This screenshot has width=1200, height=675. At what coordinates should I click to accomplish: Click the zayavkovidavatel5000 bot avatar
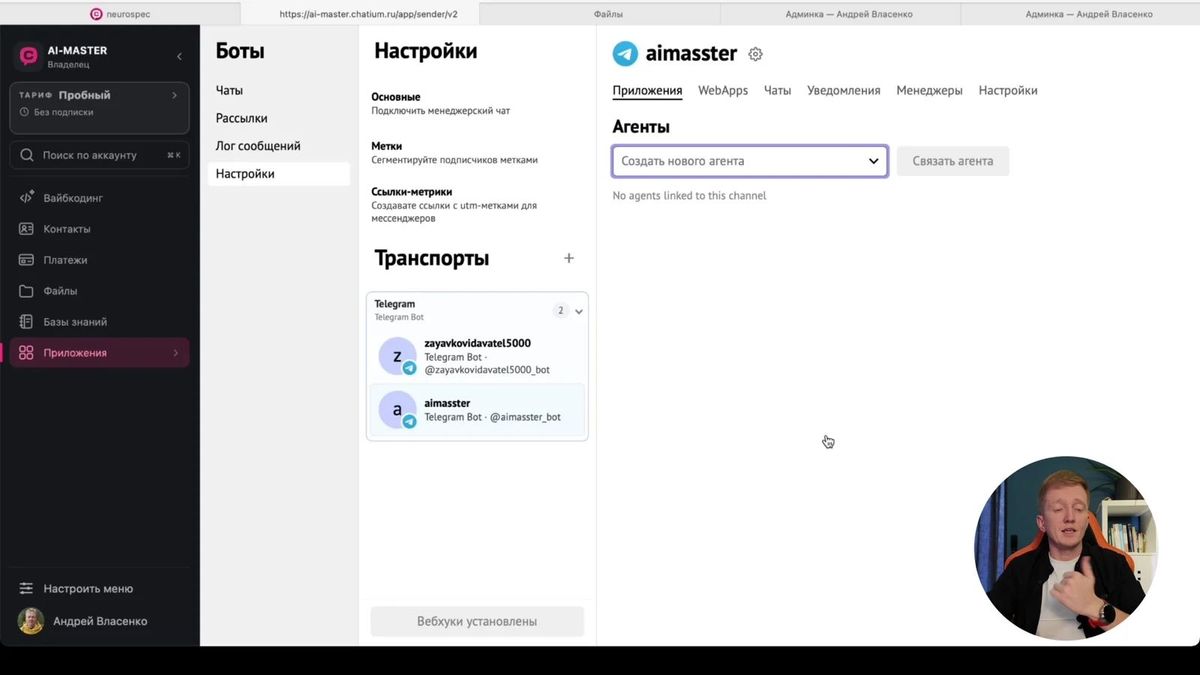[397, 356]
